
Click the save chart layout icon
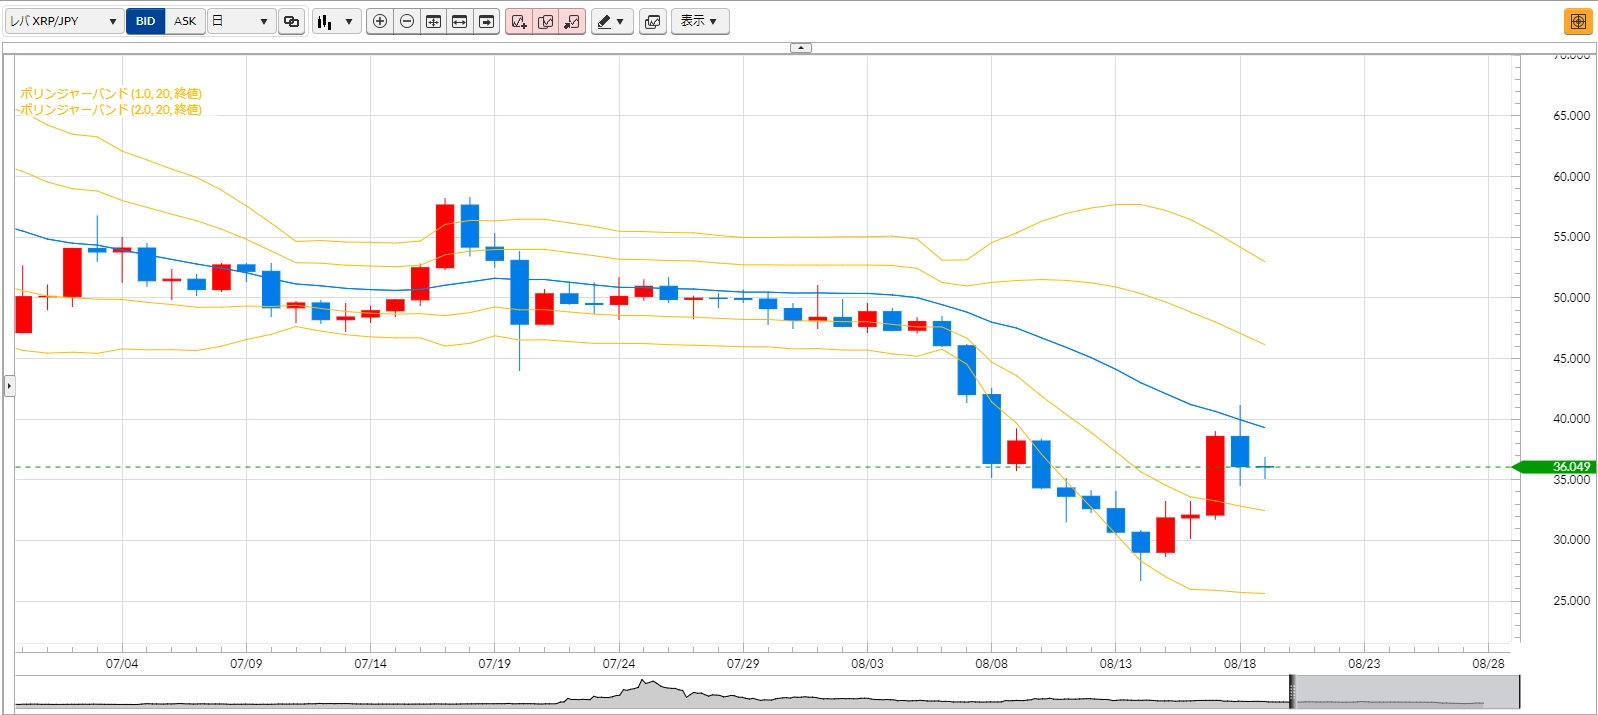point(653,21)
